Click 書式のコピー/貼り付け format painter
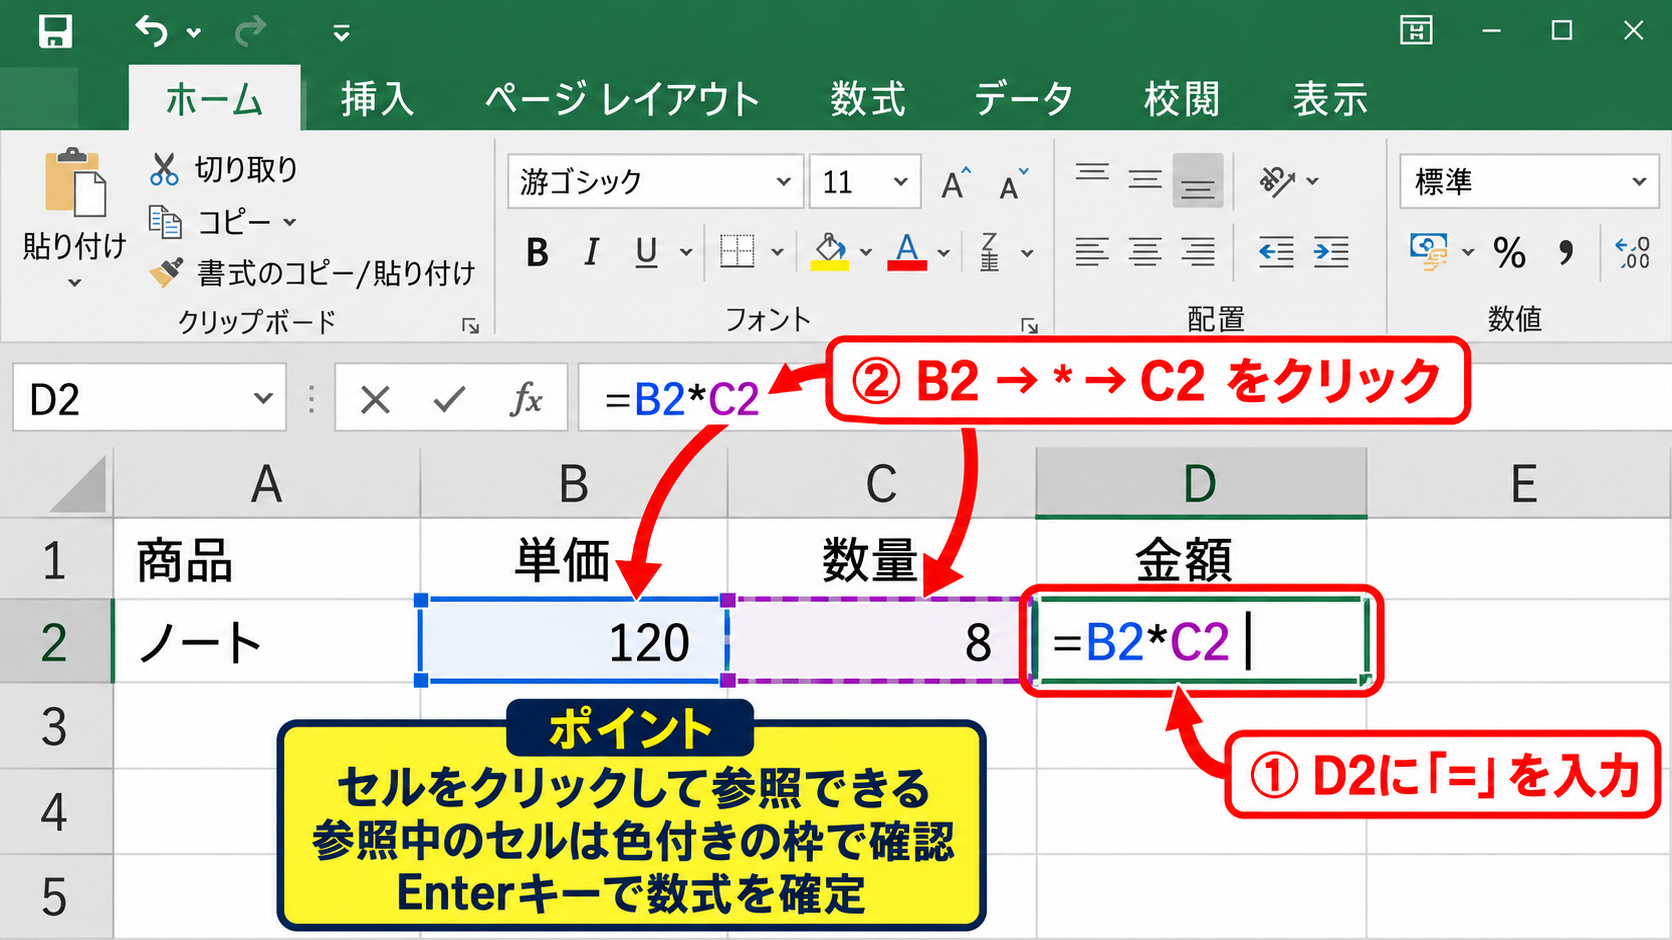 click(311, 272)
